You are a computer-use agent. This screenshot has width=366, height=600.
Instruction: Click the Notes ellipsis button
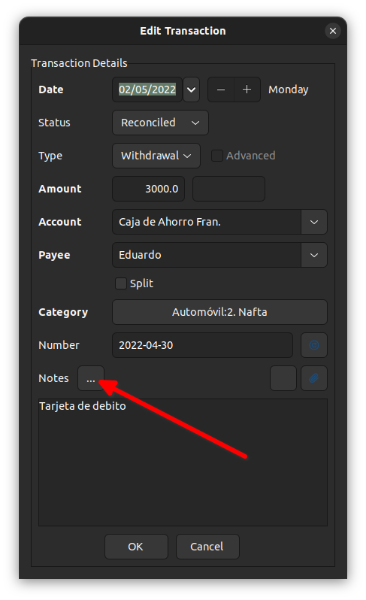[91, 378]
